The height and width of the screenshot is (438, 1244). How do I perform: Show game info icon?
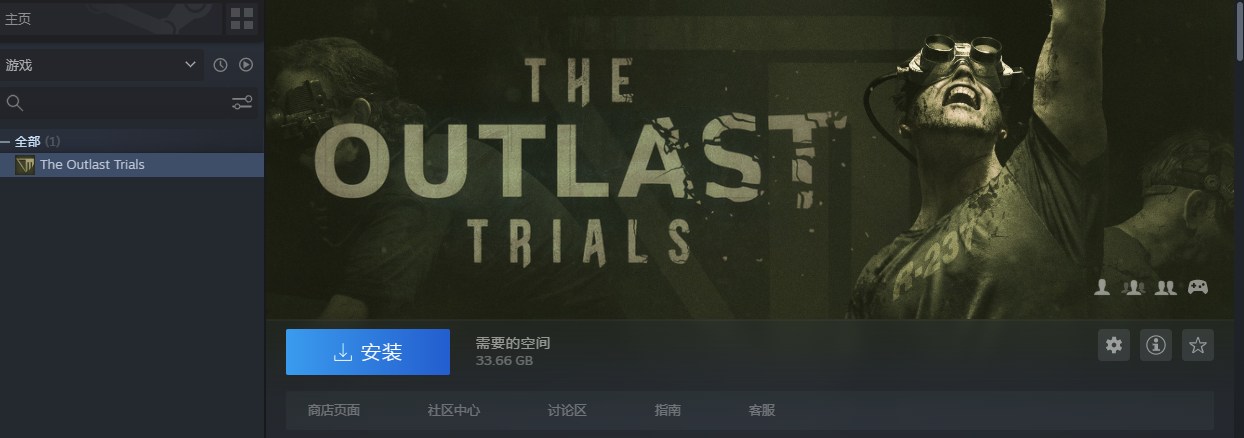(x=1156, y=345)
